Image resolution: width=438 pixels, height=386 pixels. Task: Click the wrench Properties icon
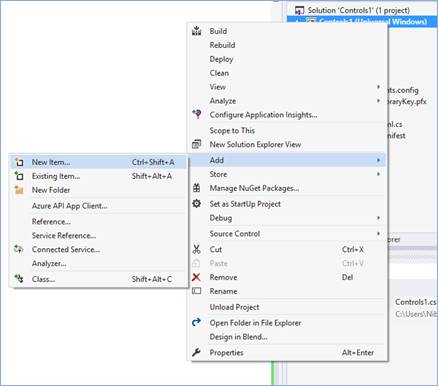196,352
